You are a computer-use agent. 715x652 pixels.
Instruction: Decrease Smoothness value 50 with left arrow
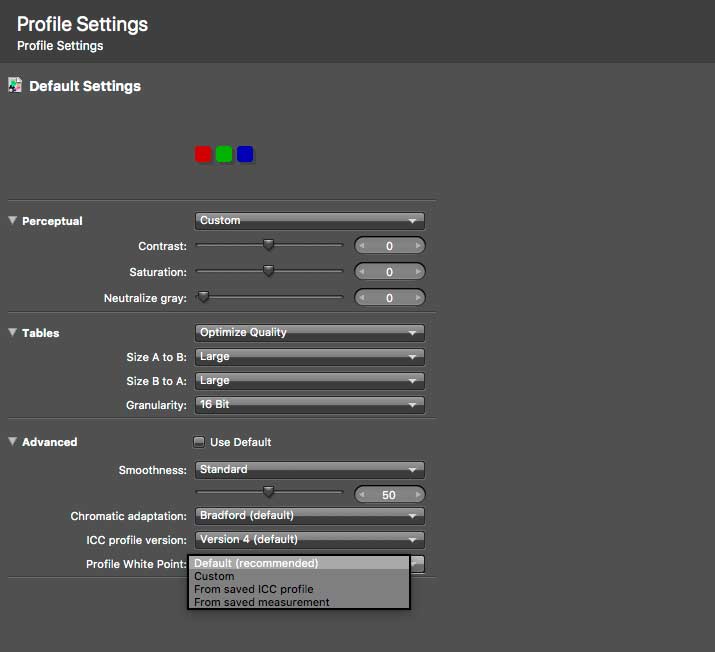(362, 495)
